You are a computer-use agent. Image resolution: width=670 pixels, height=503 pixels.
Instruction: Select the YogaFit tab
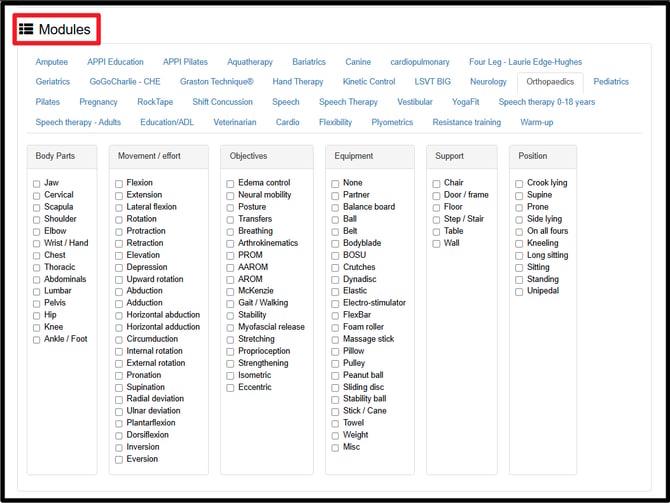465,102
